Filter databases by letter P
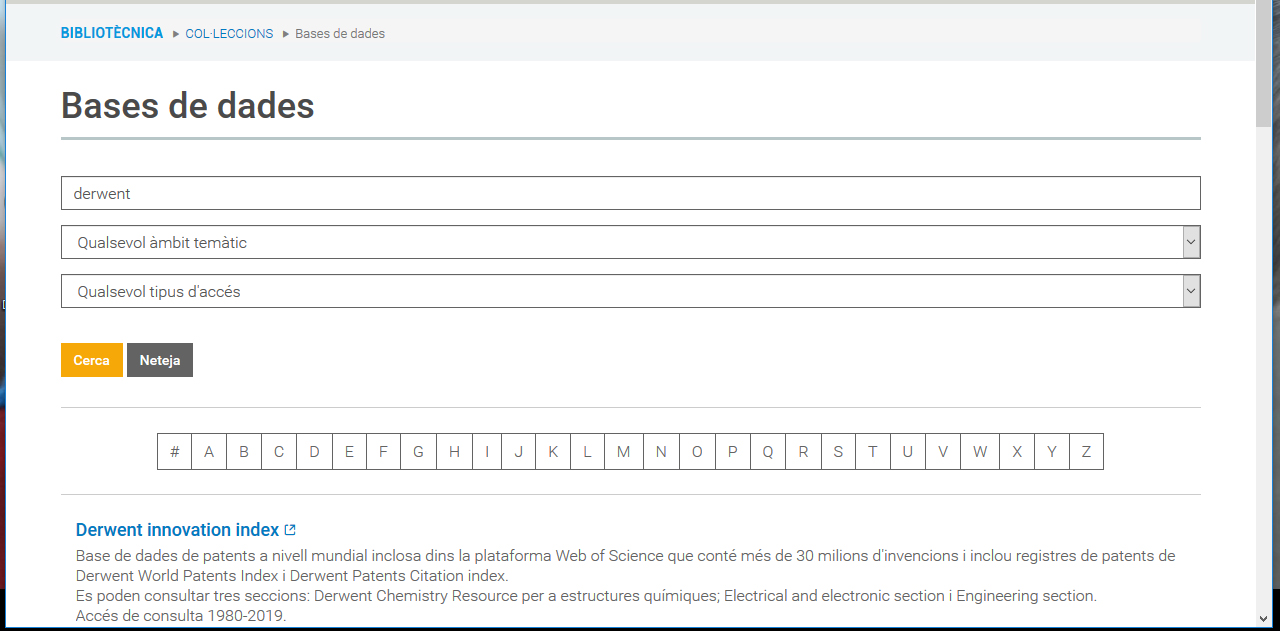Screen dimensions: 1280x631 pyautogui.click(x=732, y=452)
